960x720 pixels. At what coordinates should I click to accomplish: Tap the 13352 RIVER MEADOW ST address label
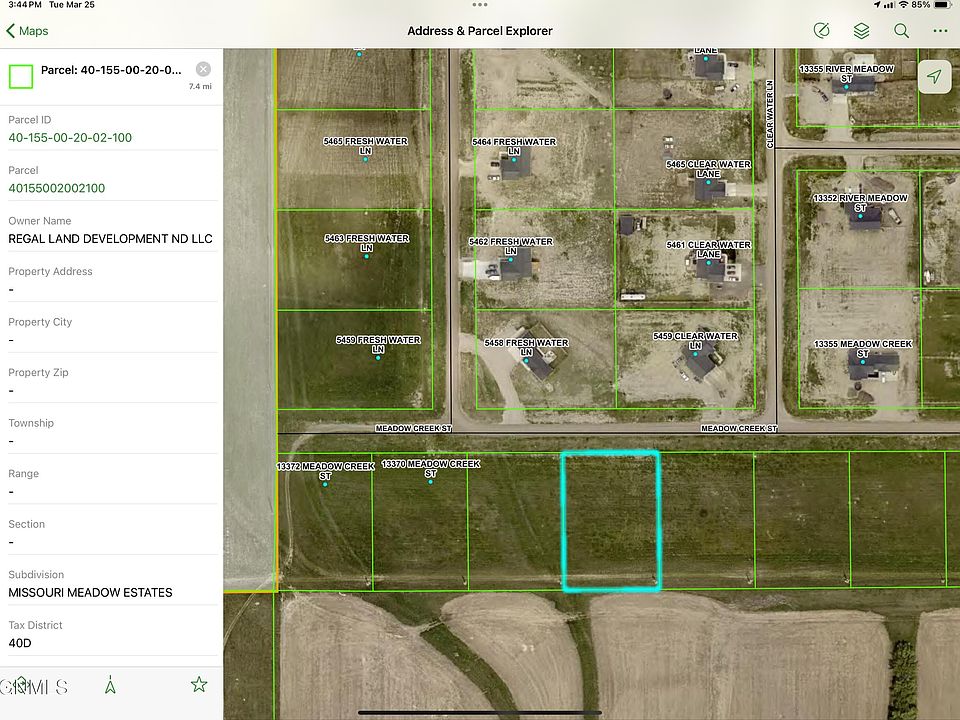coord(860,203)
